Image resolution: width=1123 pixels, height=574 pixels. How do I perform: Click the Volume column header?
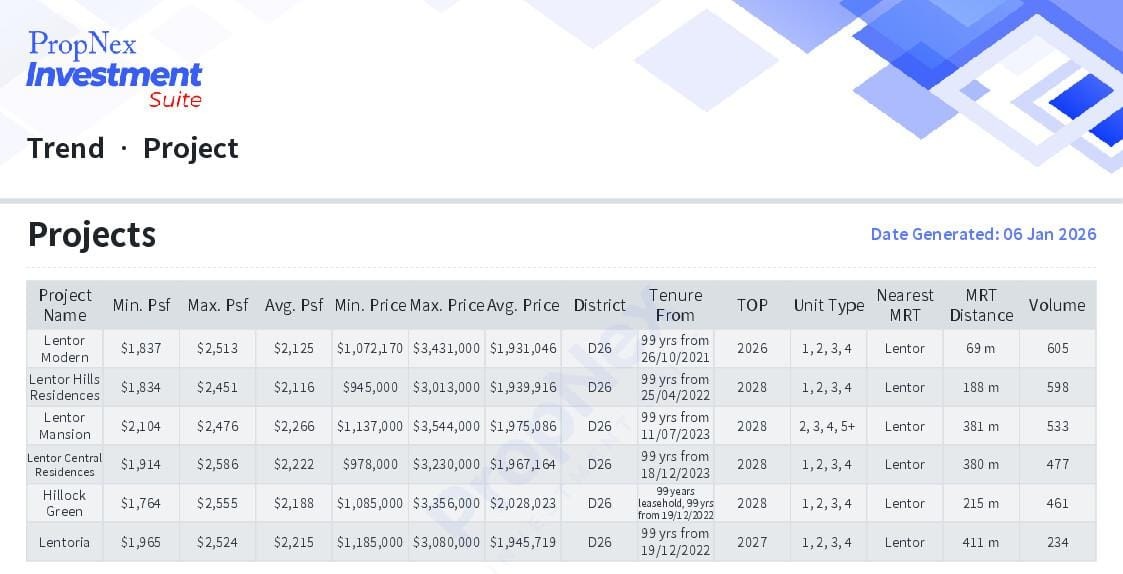click(x=1057, y=305)
